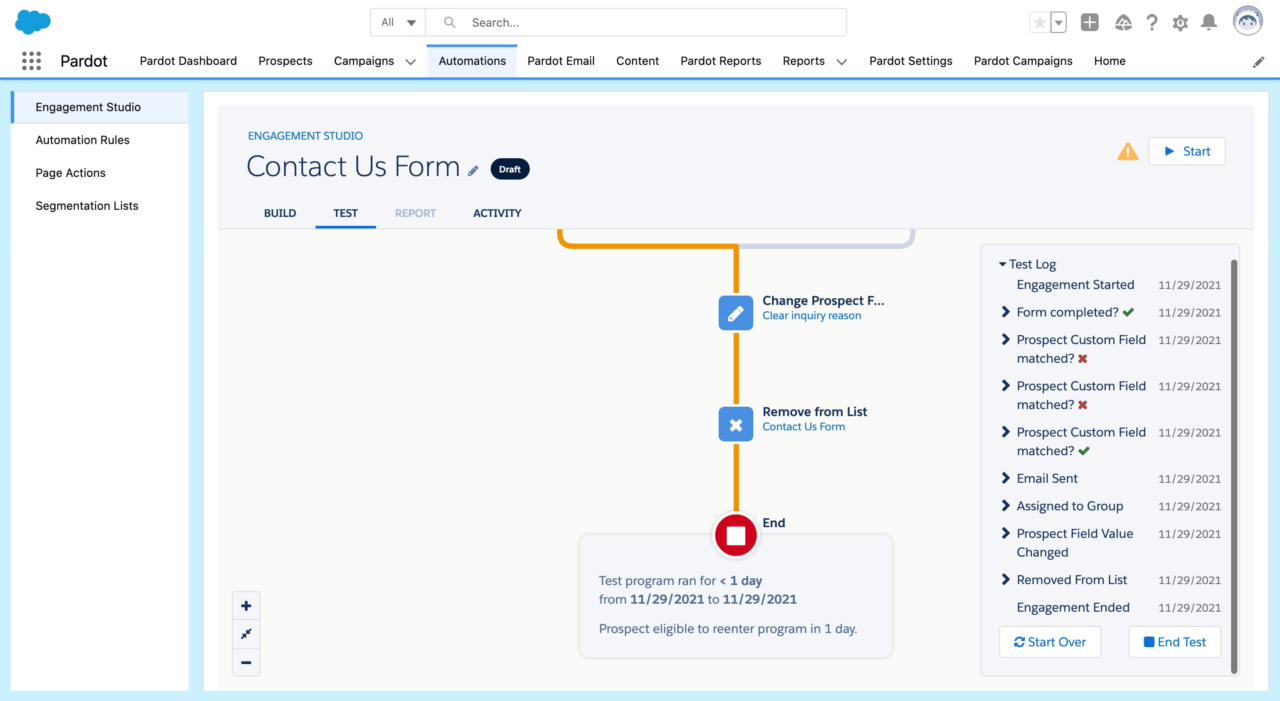Open Automation Rules in sidebar

(100, 140)
